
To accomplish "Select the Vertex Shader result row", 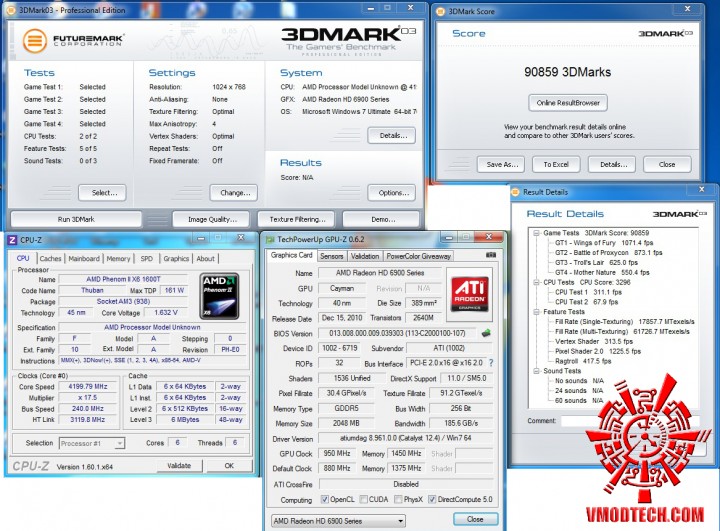I will 594,341.
